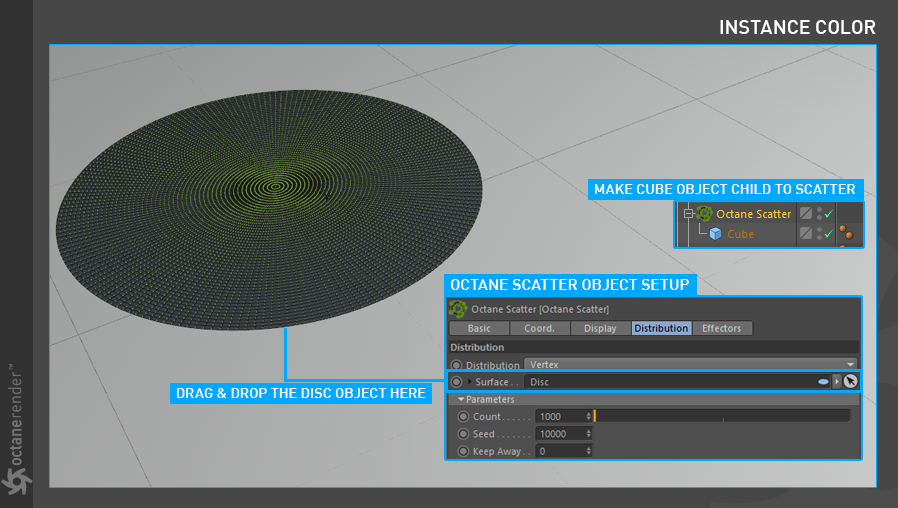
Task: Collapse the Octane Scatter tree node
Action: 688,214
